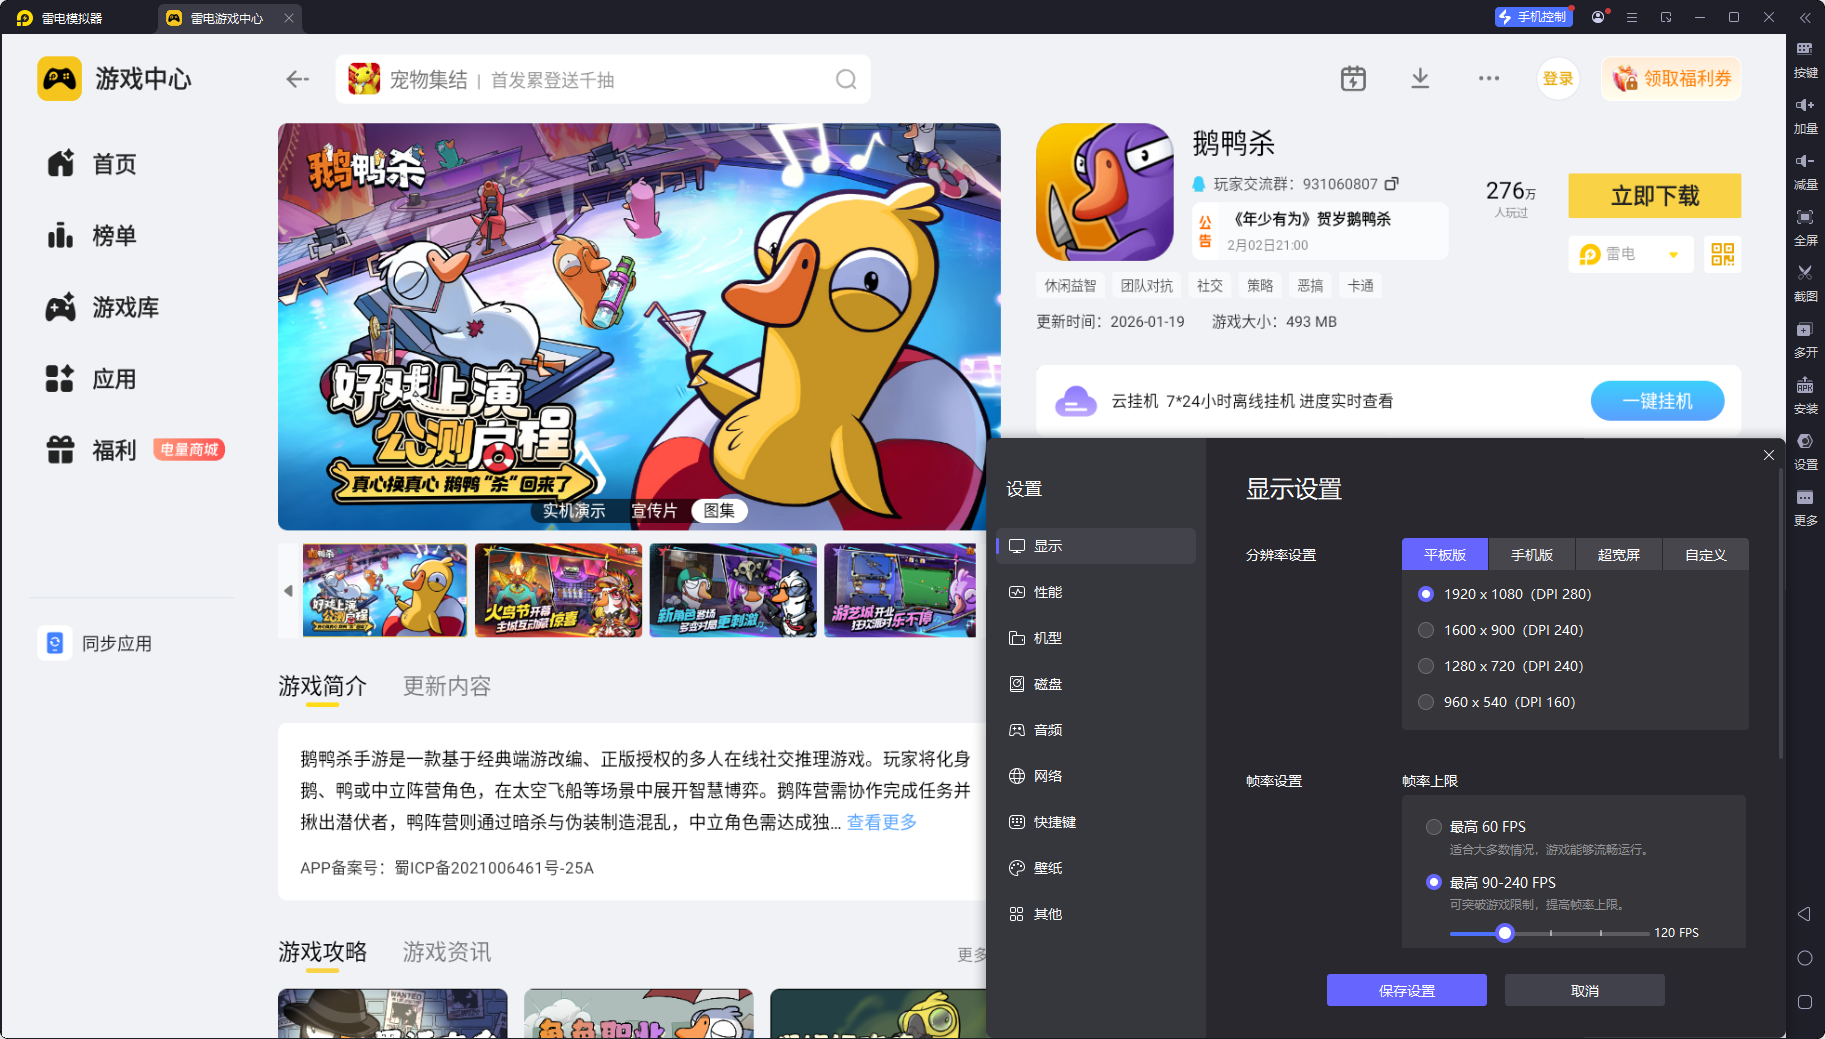
Task: Open the 多开 multi-instance tool
Action: [x=1805, y=339]
